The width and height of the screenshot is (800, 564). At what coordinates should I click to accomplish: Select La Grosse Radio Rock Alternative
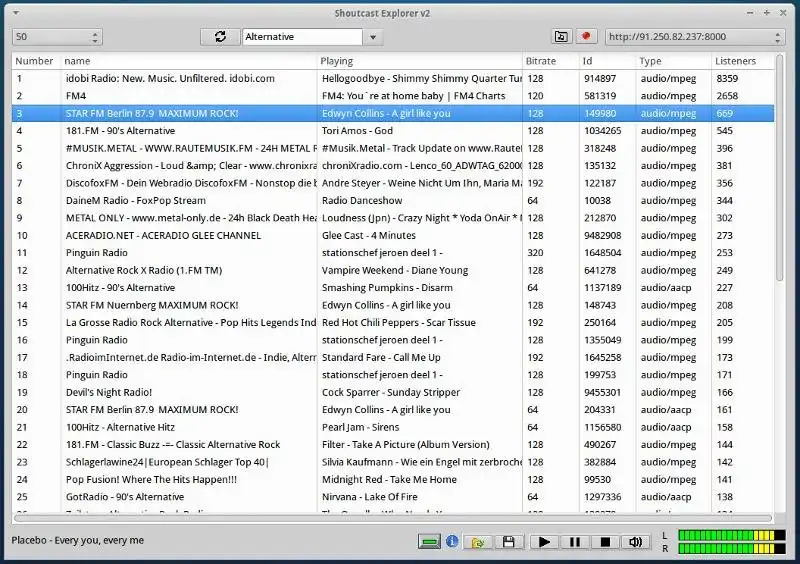393,323
